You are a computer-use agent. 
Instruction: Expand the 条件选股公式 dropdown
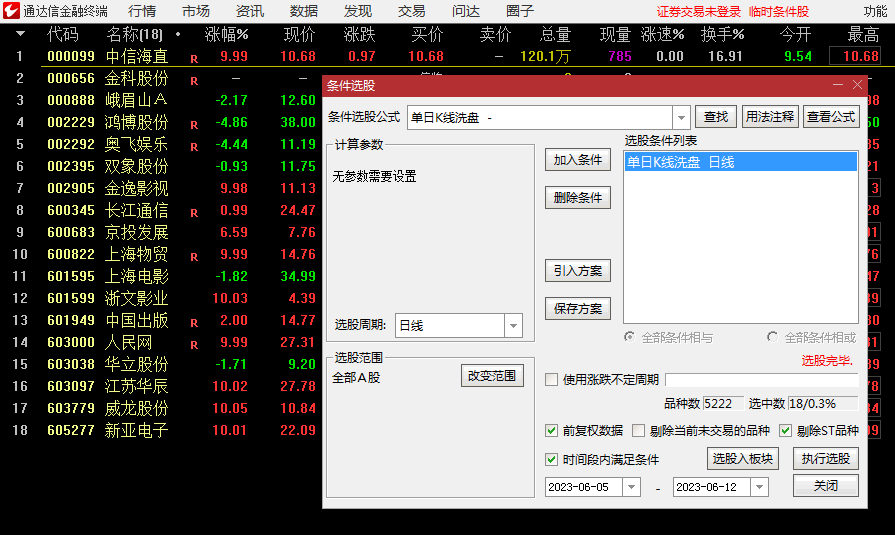tap(681, 118)
